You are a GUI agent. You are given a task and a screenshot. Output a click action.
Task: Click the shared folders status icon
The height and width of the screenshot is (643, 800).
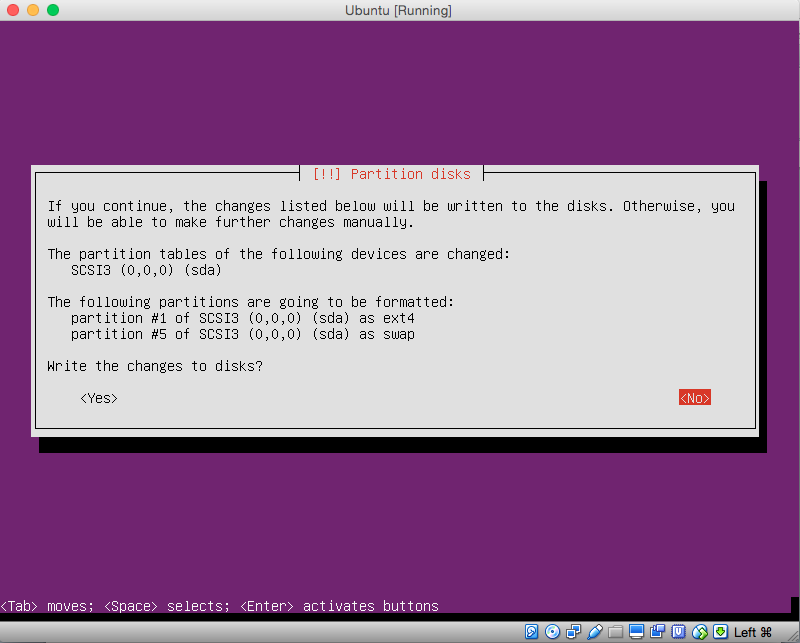[616, 632]
